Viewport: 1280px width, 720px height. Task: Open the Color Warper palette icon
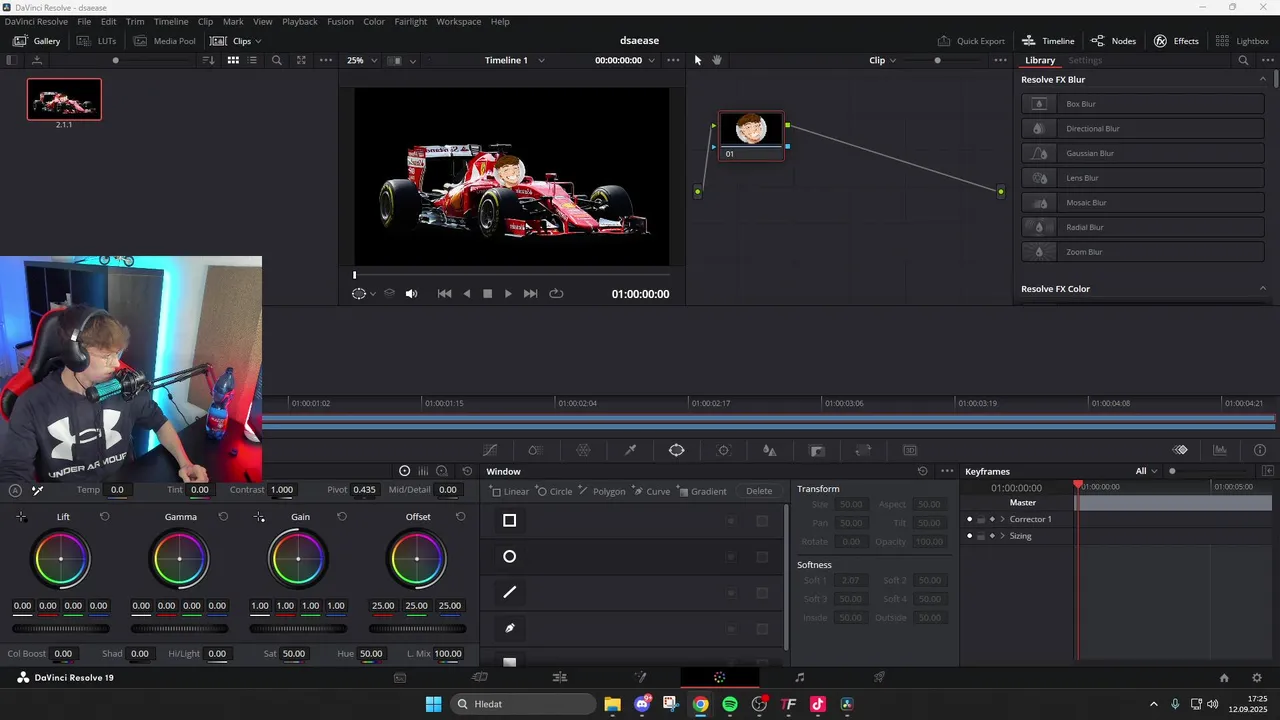[x=583, y=450]
